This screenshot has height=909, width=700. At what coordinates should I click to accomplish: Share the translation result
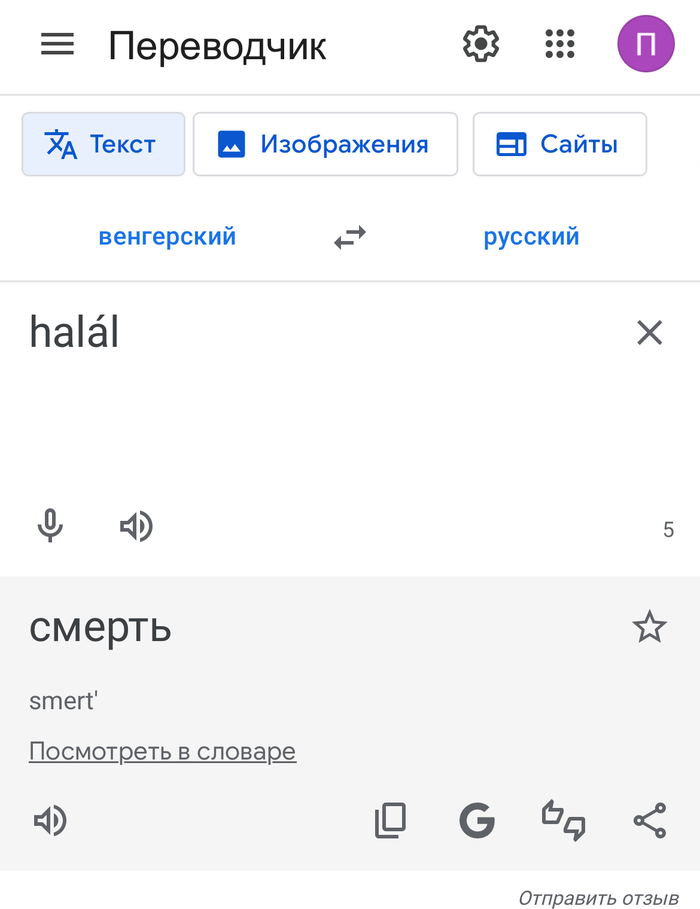point(648,821)
